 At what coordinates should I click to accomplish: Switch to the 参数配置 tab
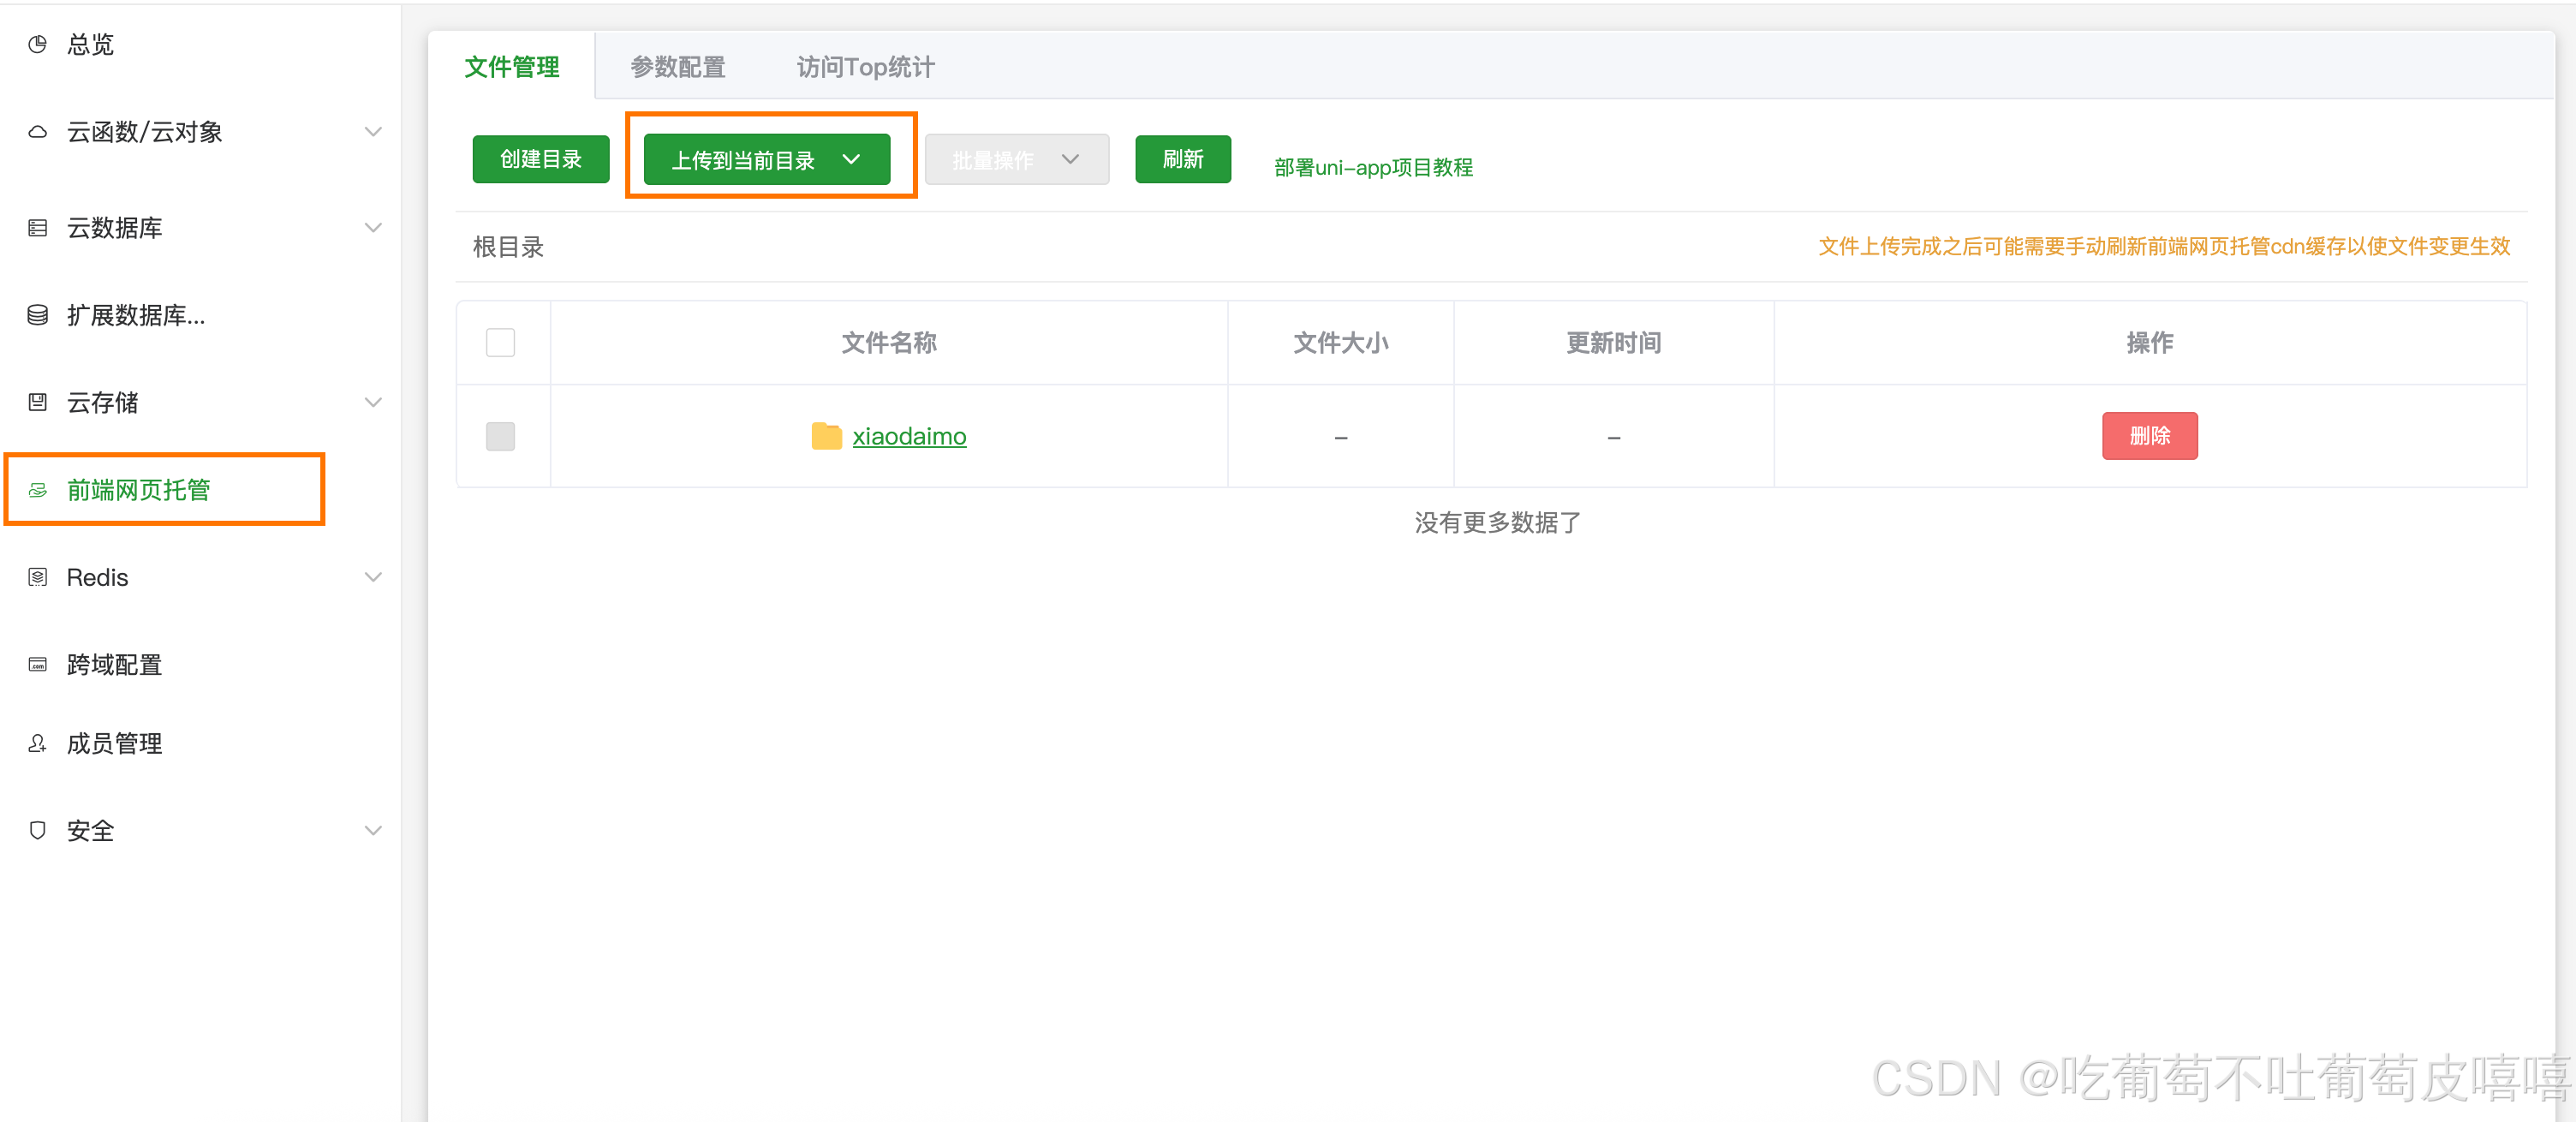pyautogui.click(x=677, y=66)
